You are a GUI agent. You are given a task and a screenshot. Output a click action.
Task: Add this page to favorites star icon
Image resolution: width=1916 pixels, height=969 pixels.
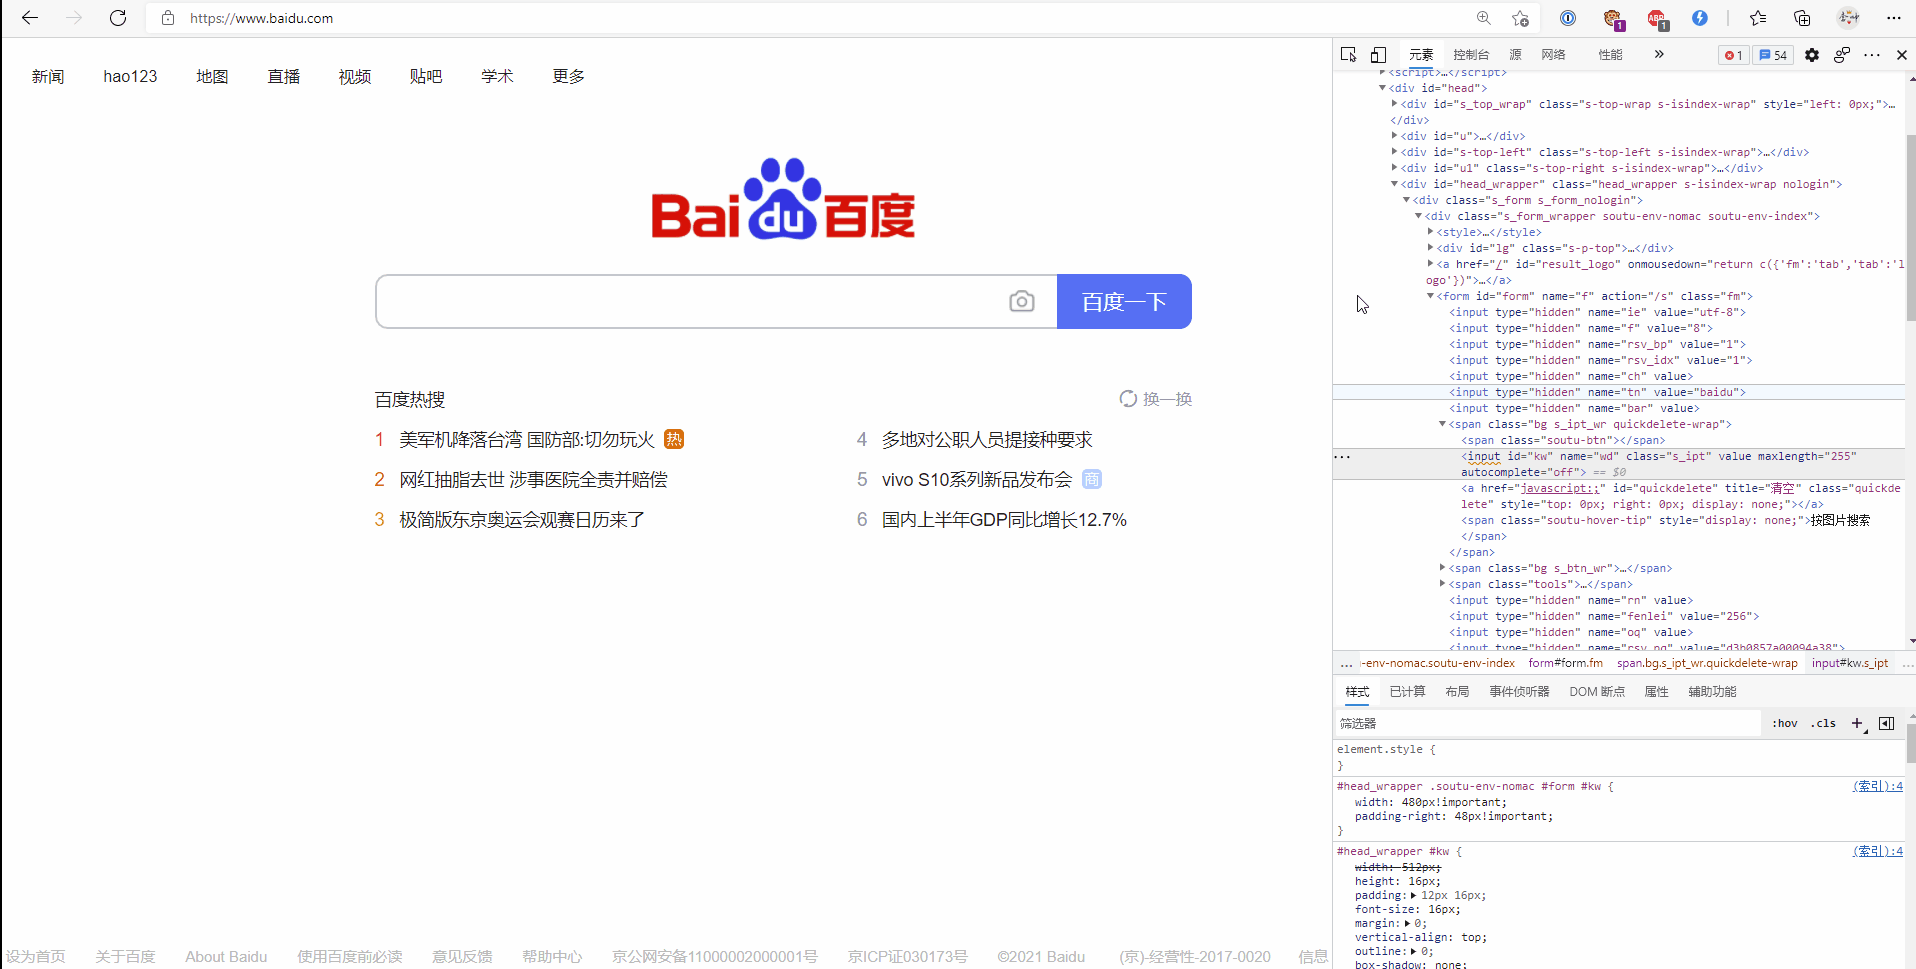pos(1521,18)
